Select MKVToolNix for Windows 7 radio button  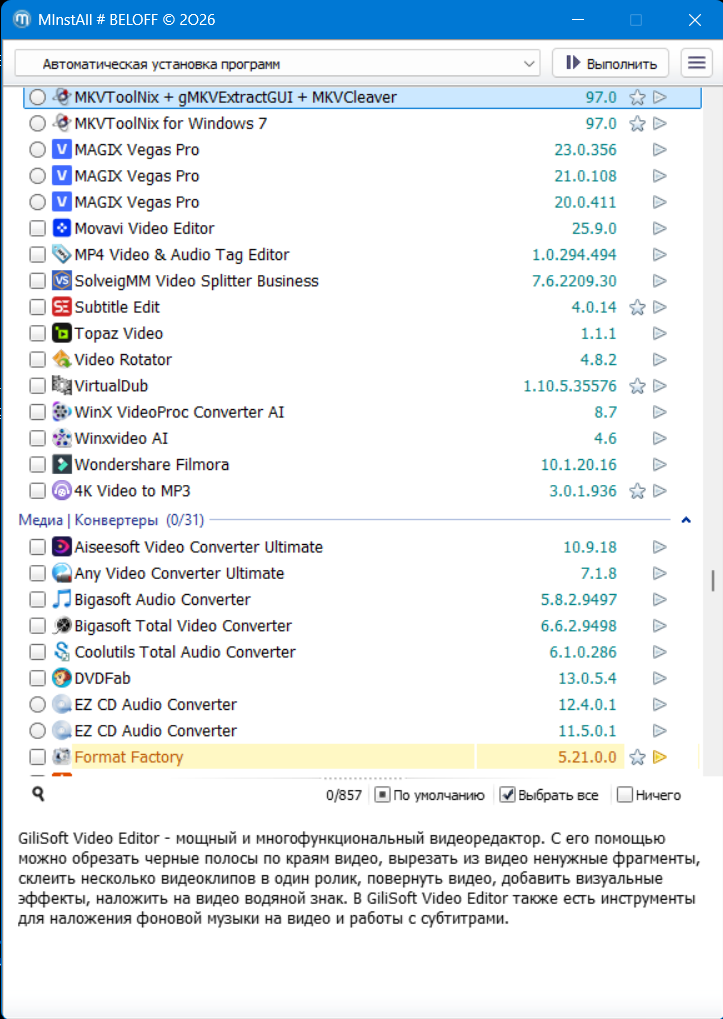[38, 123]
